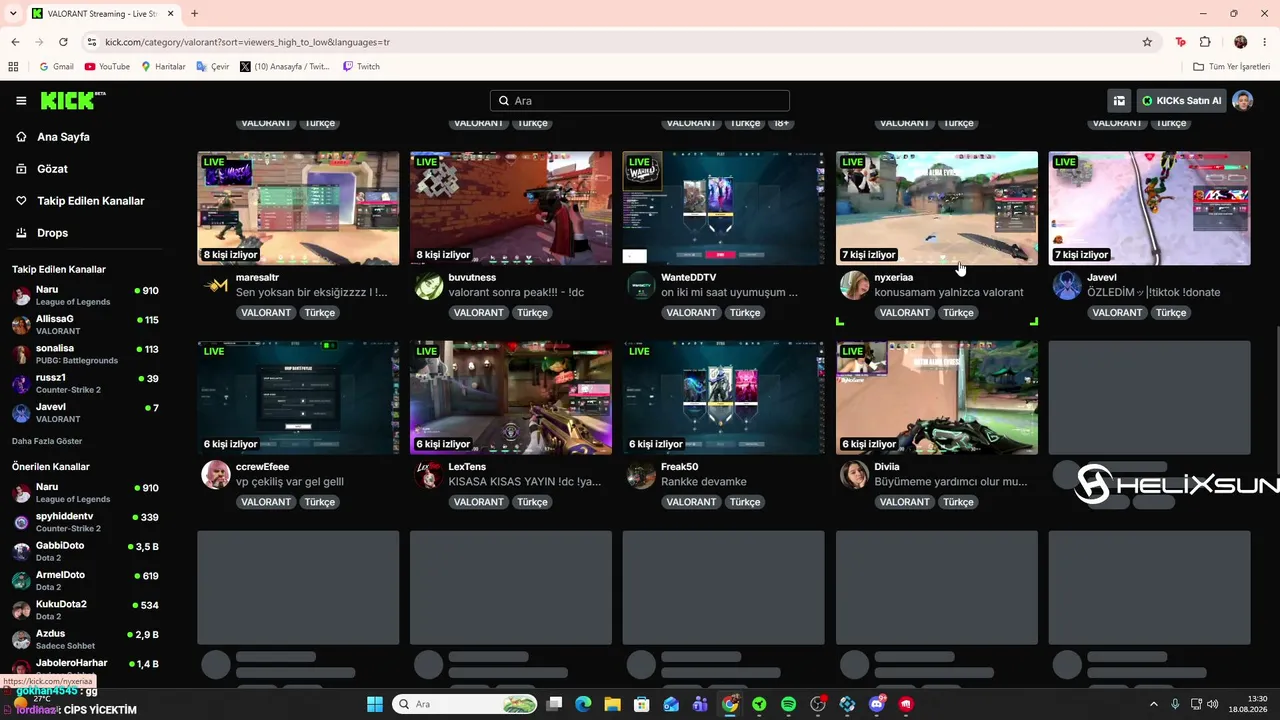This screenshot has height=720, width=1280.
Task: Open Freak50's stream title Rankke devamke
Action: [704, 482]
